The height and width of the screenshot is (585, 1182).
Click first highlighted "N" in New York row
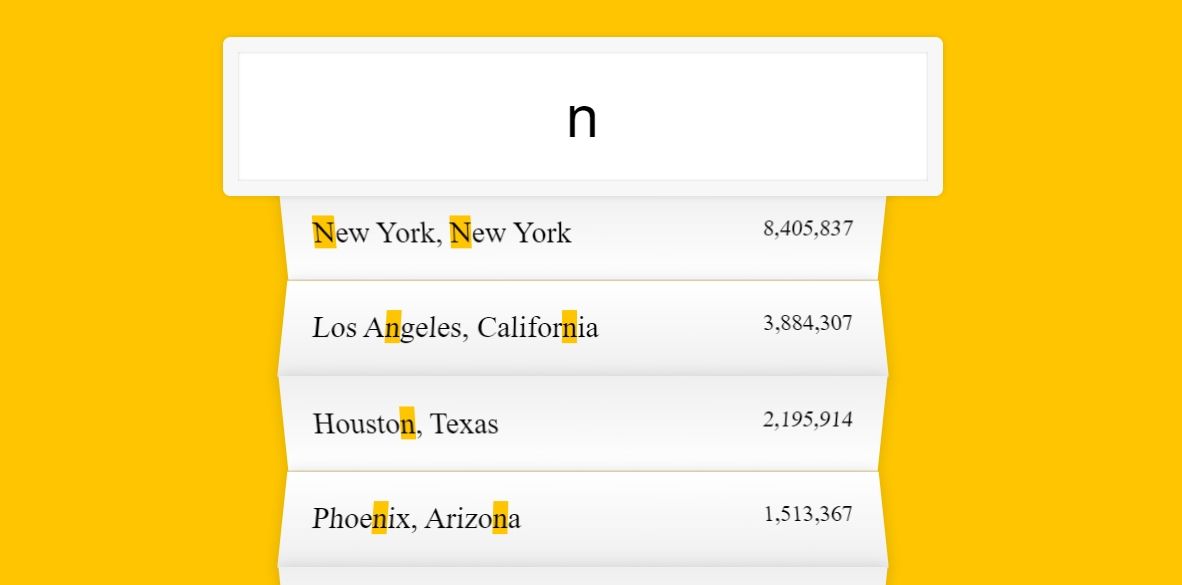click(x=323, y=232)
